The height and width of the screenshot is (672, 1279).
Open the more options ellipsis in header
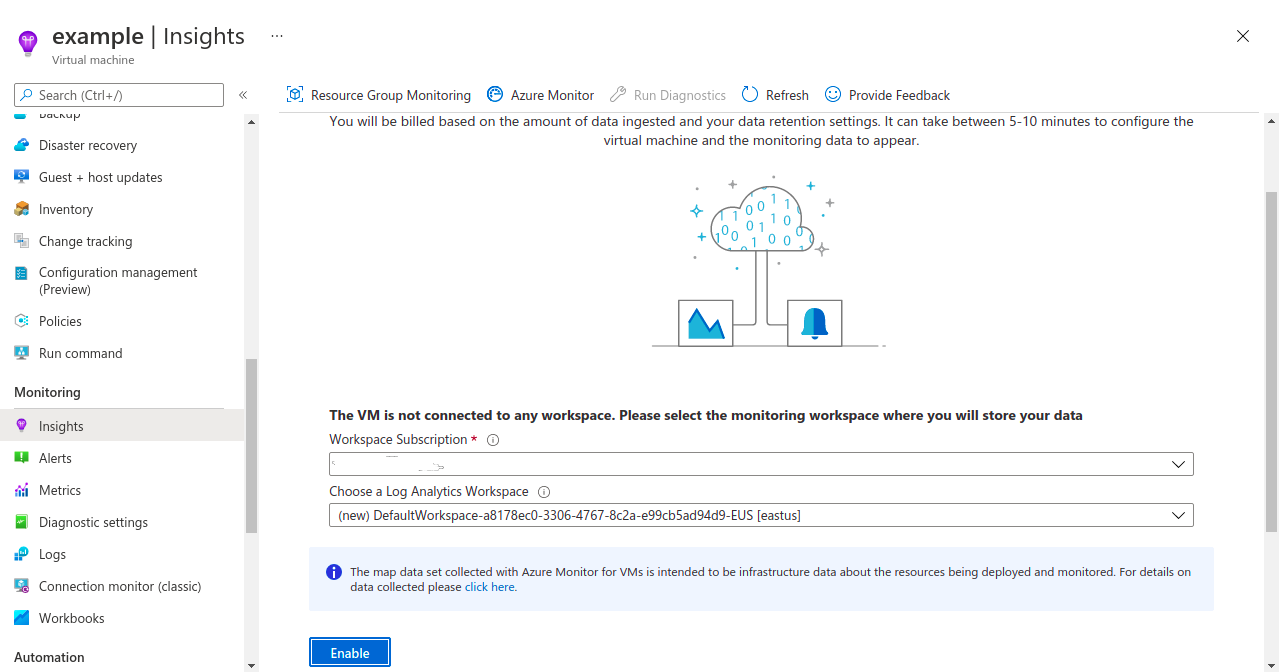coord(277,36)
